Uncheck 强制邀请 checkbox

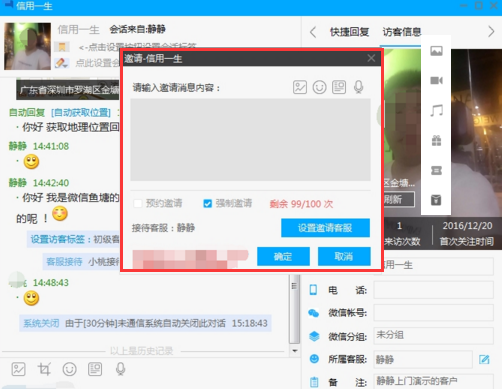pos(207,203)
